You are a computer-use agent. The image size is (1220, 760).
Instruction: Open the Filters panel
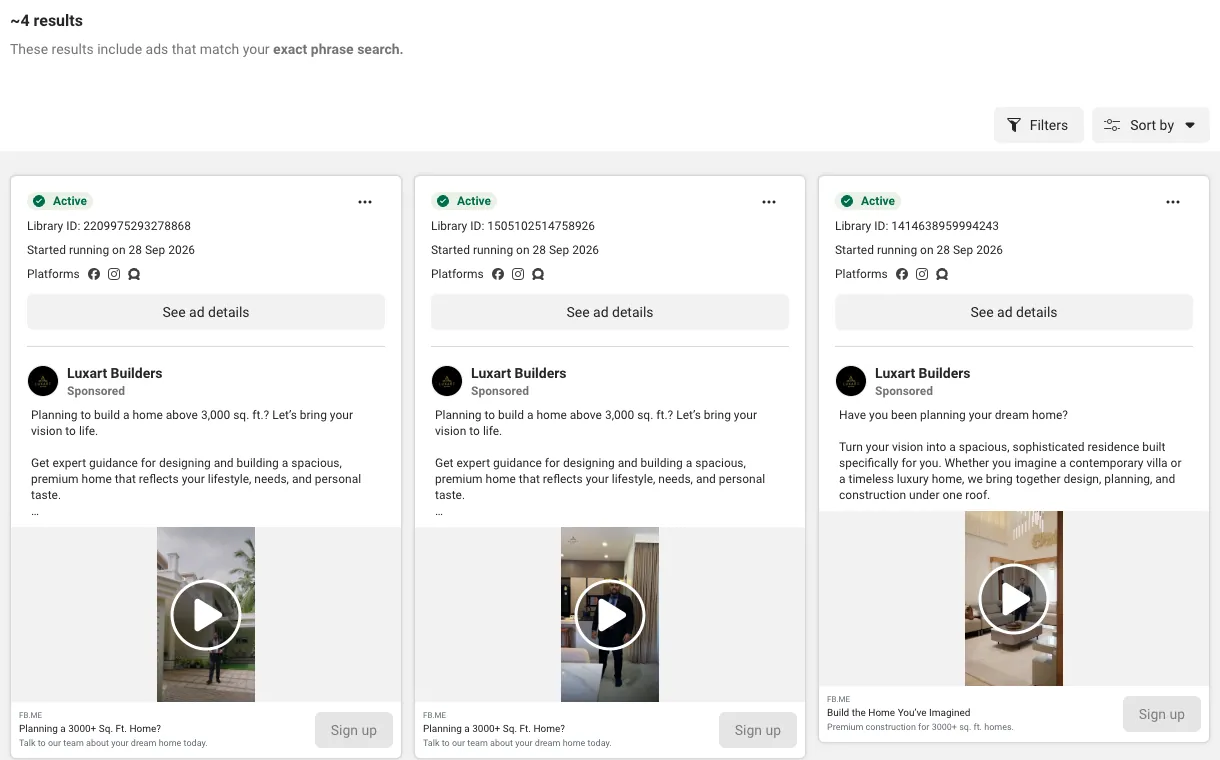coord(1038,125)
